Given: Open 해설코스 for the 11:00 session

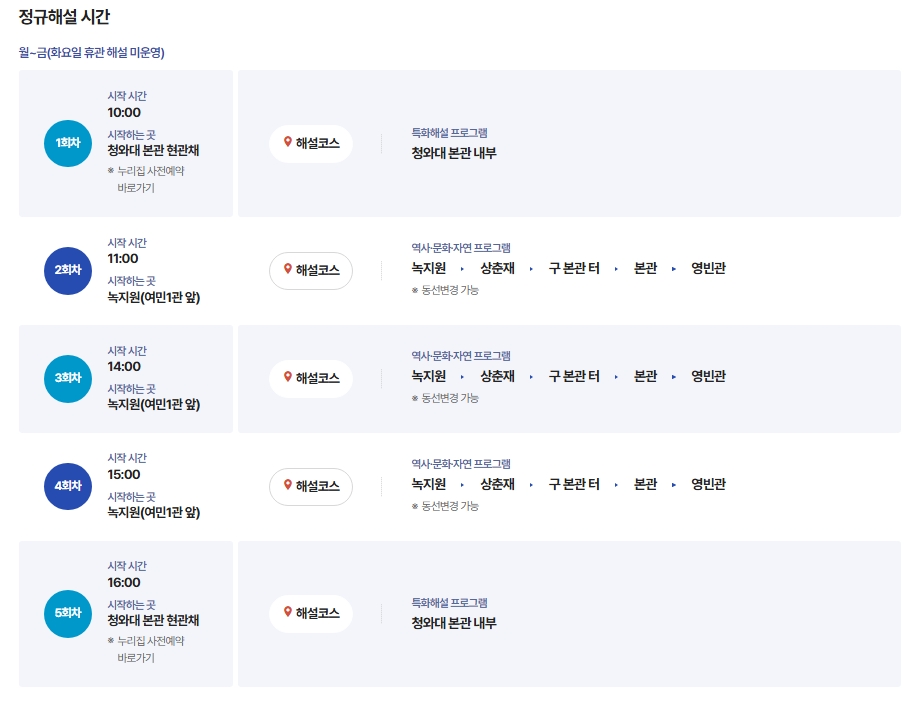Looking at the screenshot, I should (311, 271).
